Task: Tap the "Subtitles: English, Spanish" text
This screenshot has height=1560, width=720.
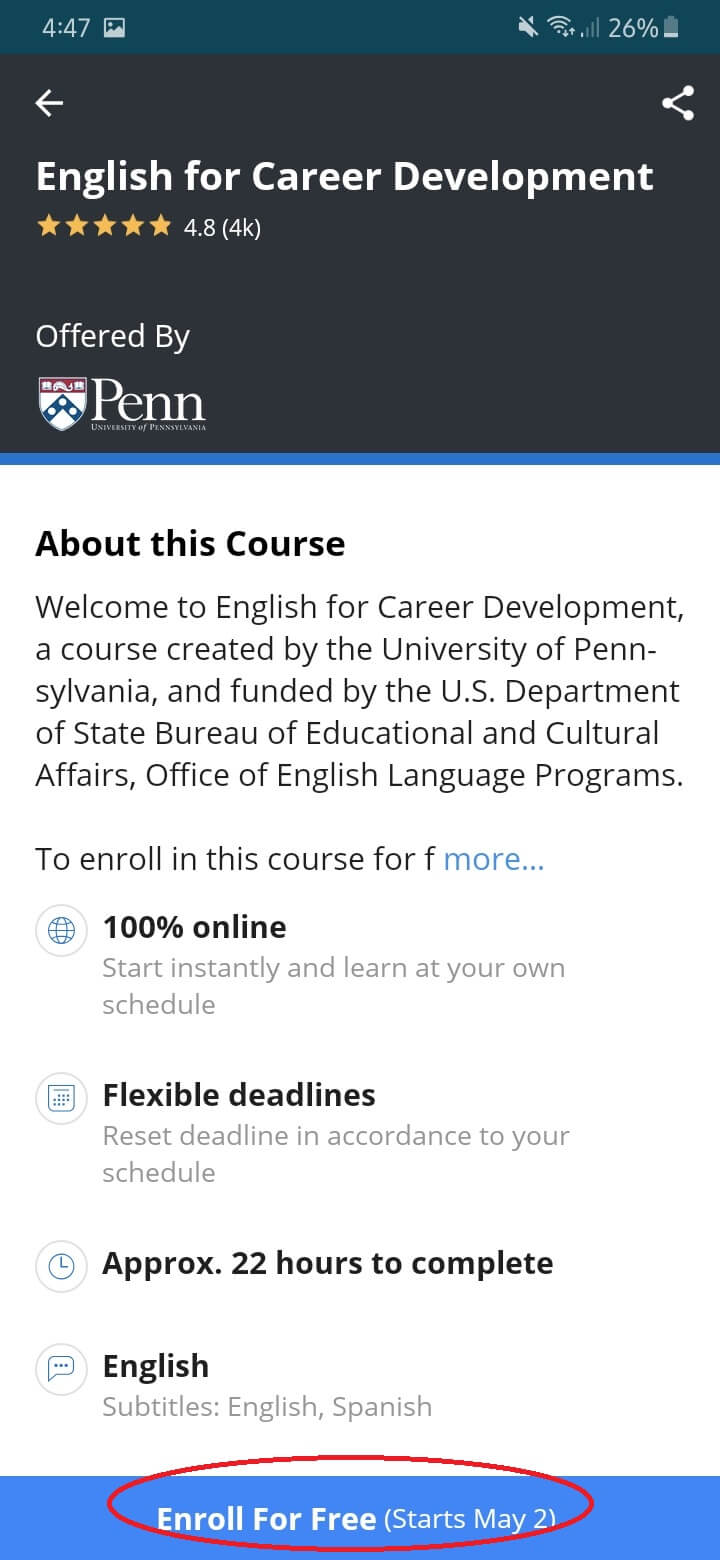Action: pos(267,1406)
